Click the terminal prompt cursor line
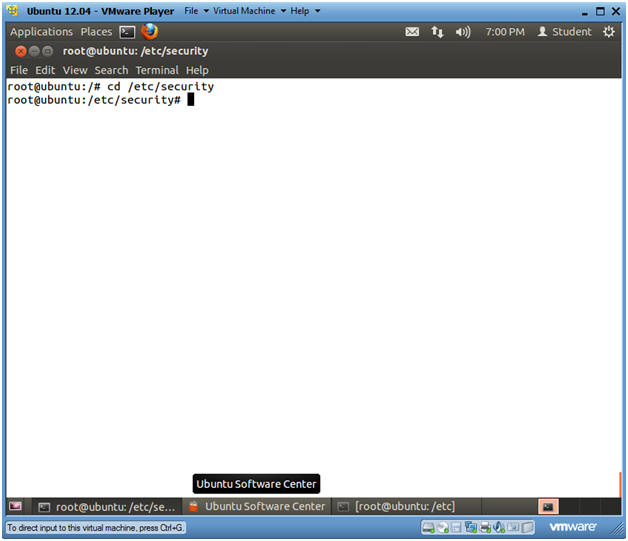The width and height of the screenshot is (628, 541). [x=101, y=100]
